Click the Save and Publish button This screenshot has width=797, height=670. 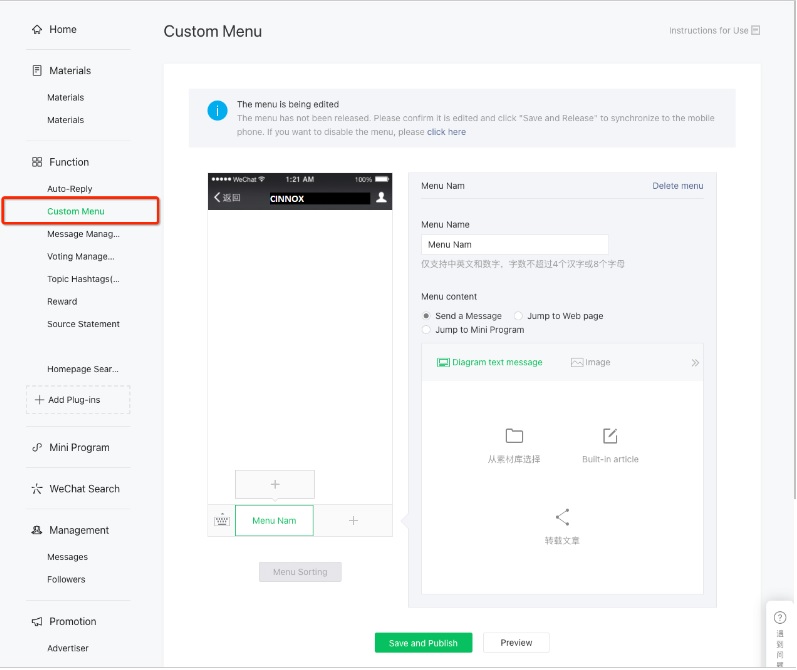[x=423, y=643]
